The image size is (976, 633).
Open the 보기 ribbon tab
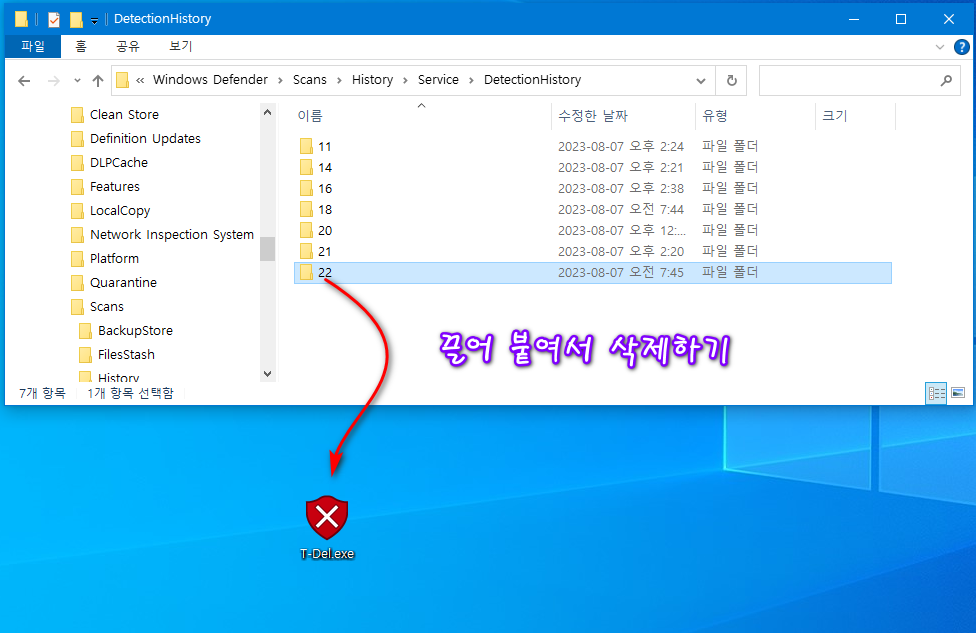click(x=181, y=46)
